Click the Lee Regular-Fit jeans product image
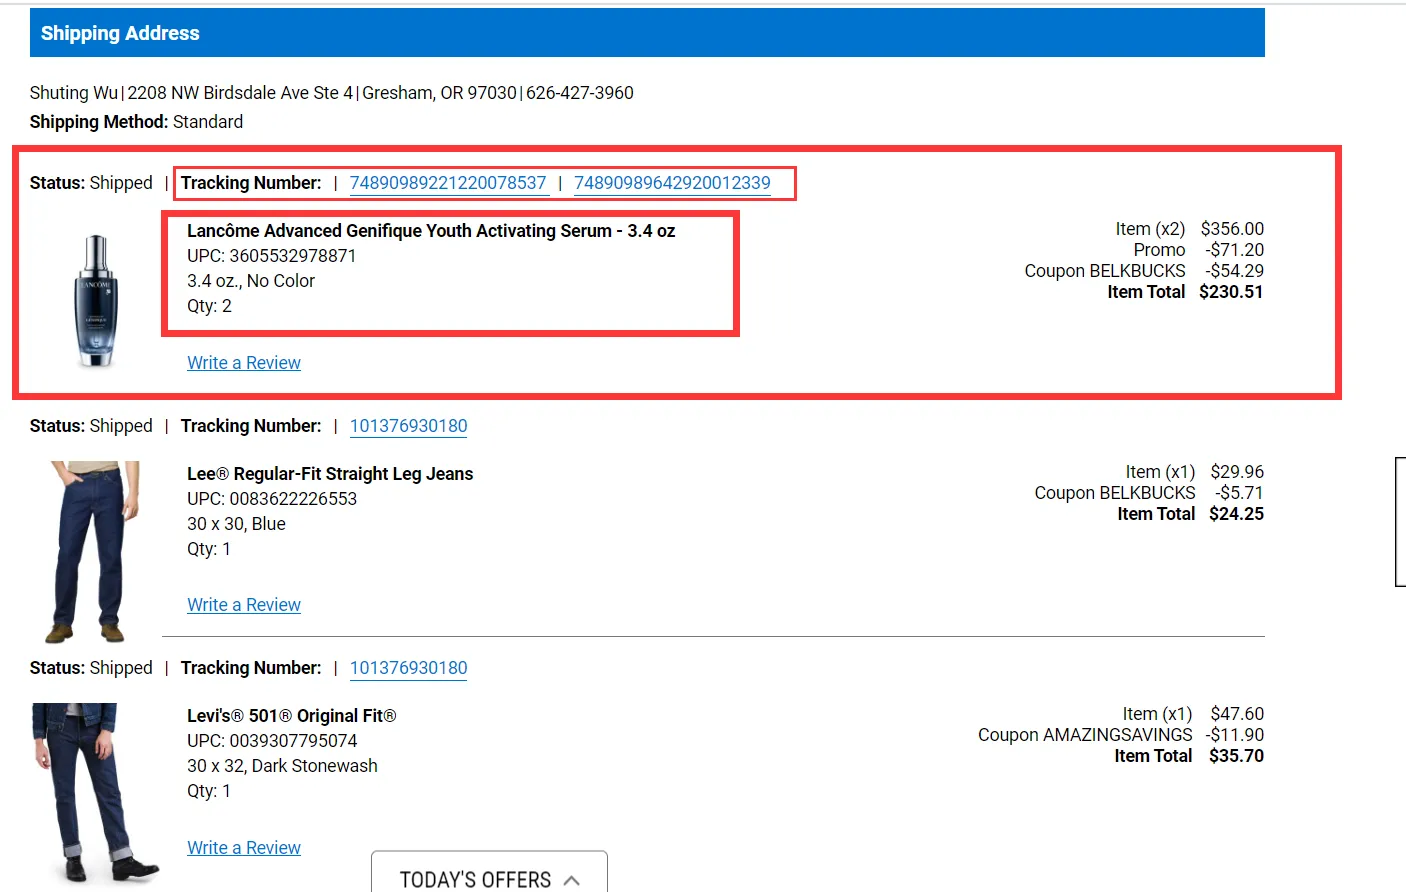1406x892 pixels. 88,551
